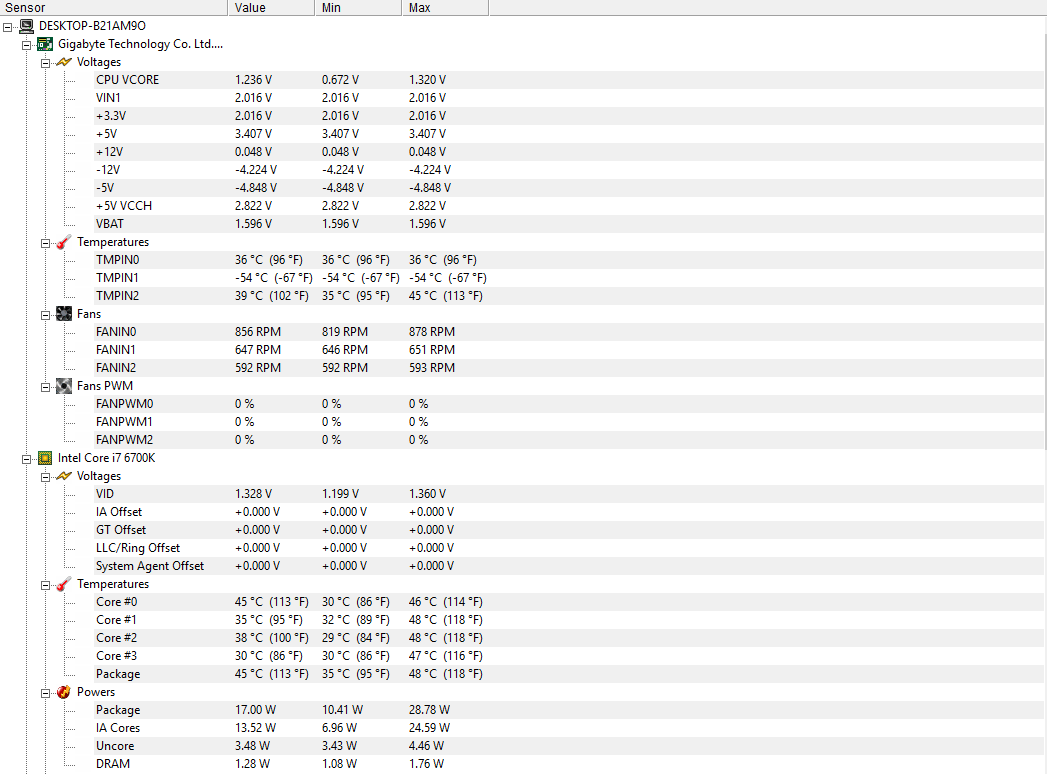
Task: Select the -12V sensor row
Action: tap(569, 170)
